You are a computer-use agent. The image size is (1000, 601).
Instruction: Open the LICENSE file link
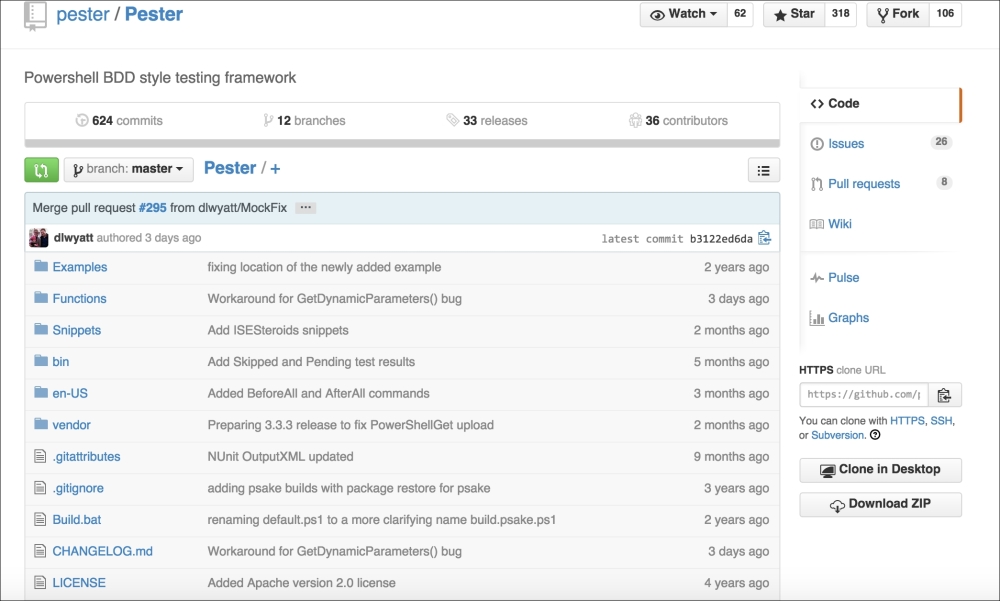79,583
